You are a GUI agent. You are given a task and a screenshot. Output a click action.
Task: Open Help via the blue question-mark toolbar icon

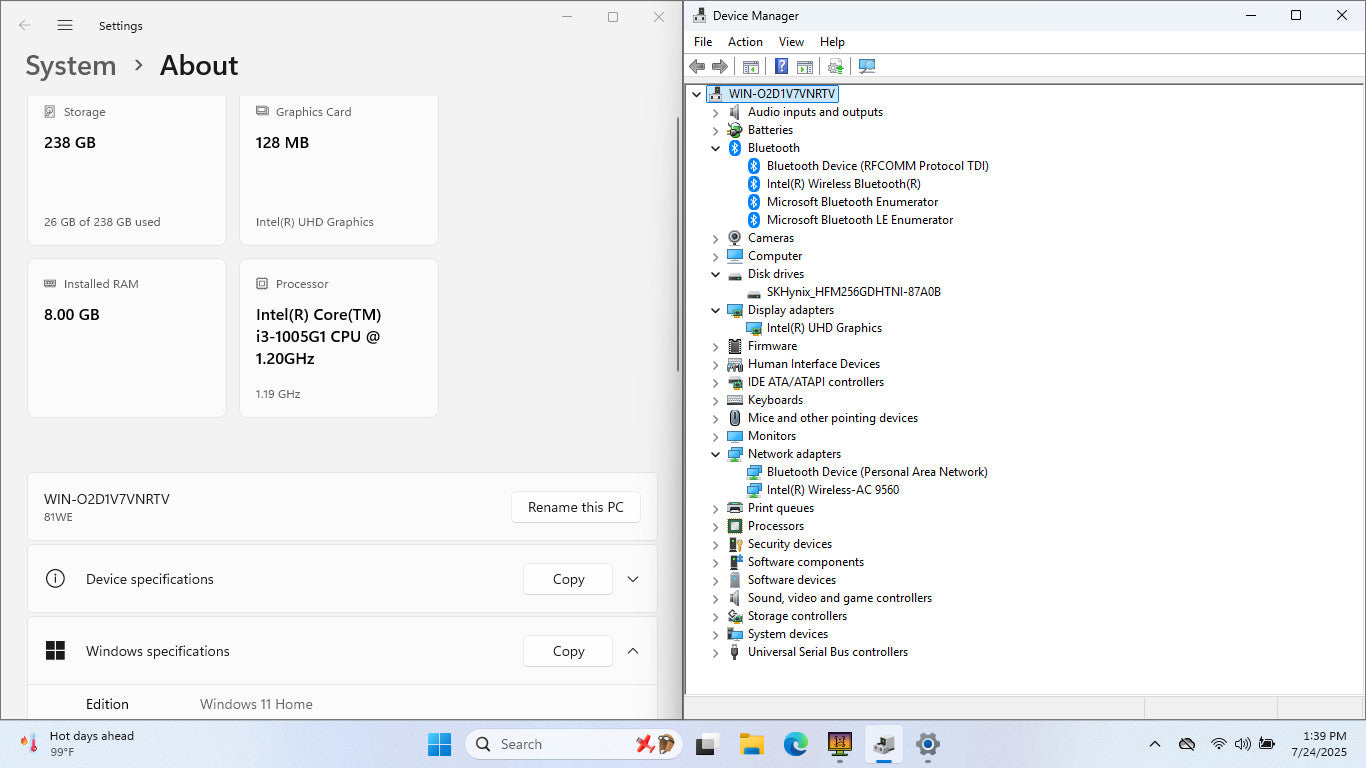point(781,67)
